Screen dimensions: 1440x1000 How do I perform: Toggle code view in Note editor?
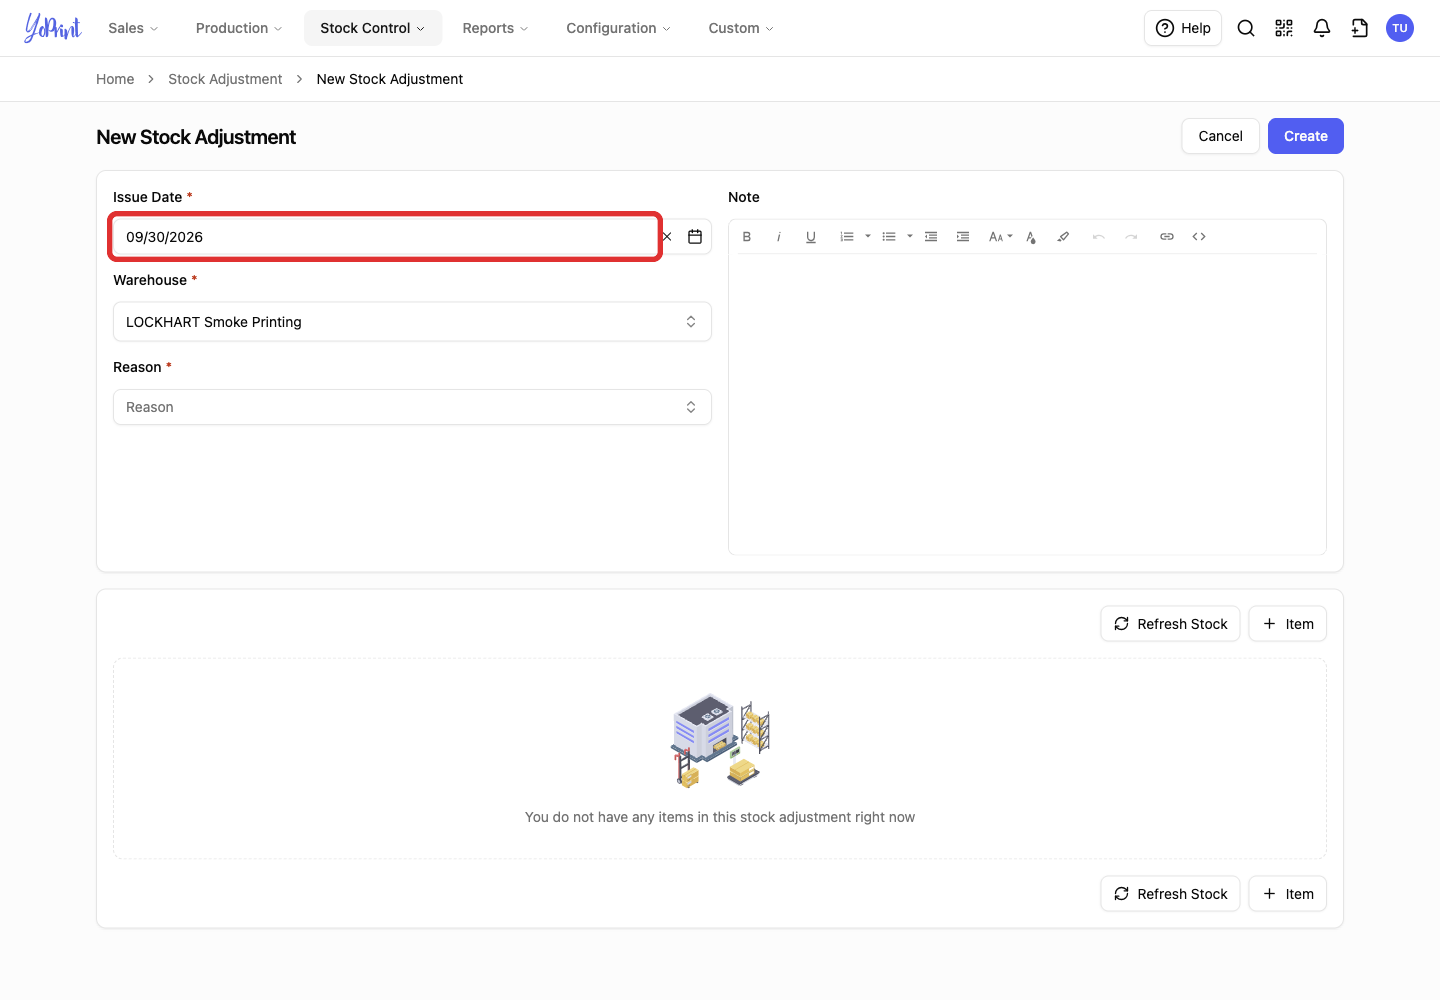1199,237
